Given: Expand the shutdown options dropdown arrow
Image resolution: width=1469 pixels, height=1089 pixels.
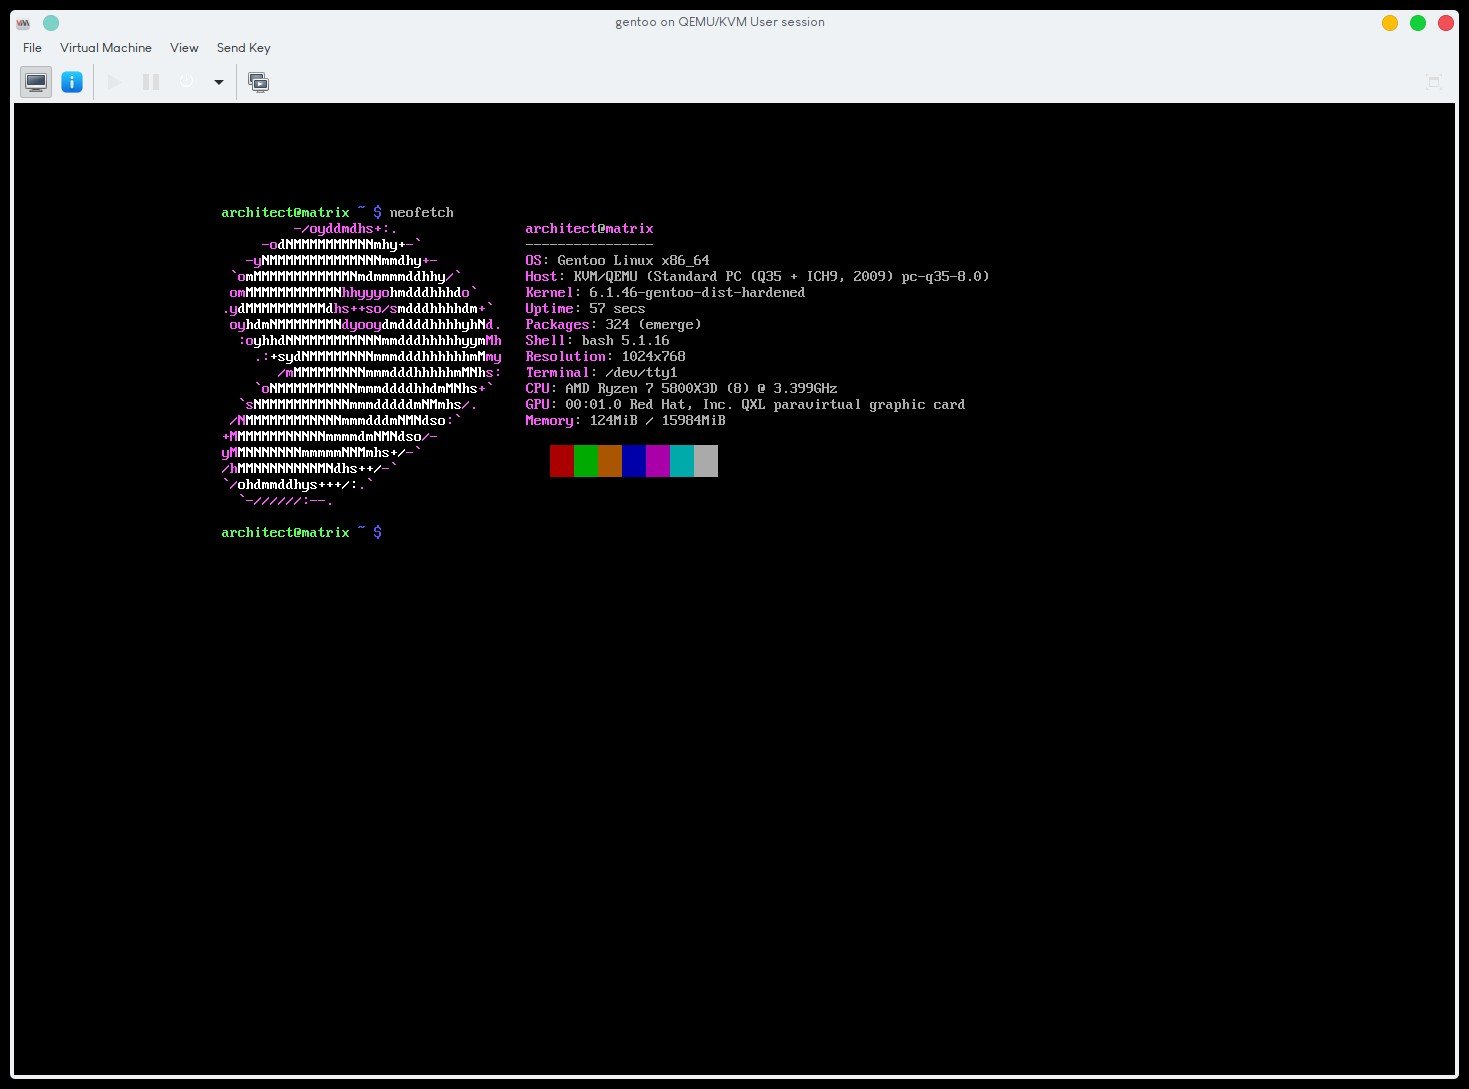Looking at the screenshot, I should tap(218, 82).
